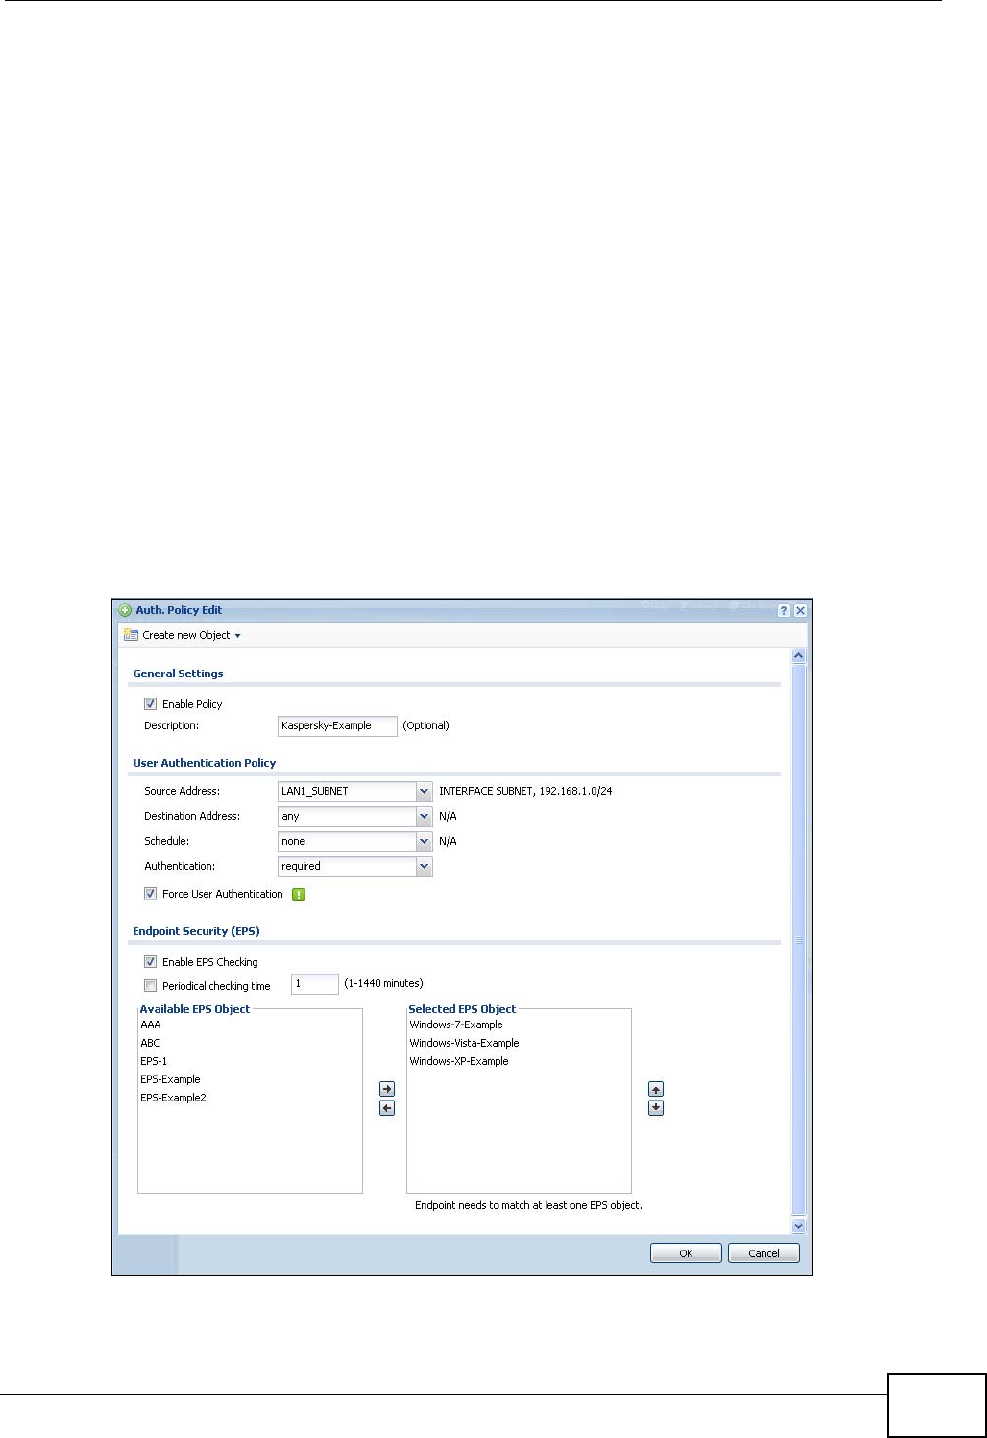Image resolution: width=987 pixels, height=1438 pixels.
Task: Move object to Selected list with right arrow
Action: pos(387,1089)
